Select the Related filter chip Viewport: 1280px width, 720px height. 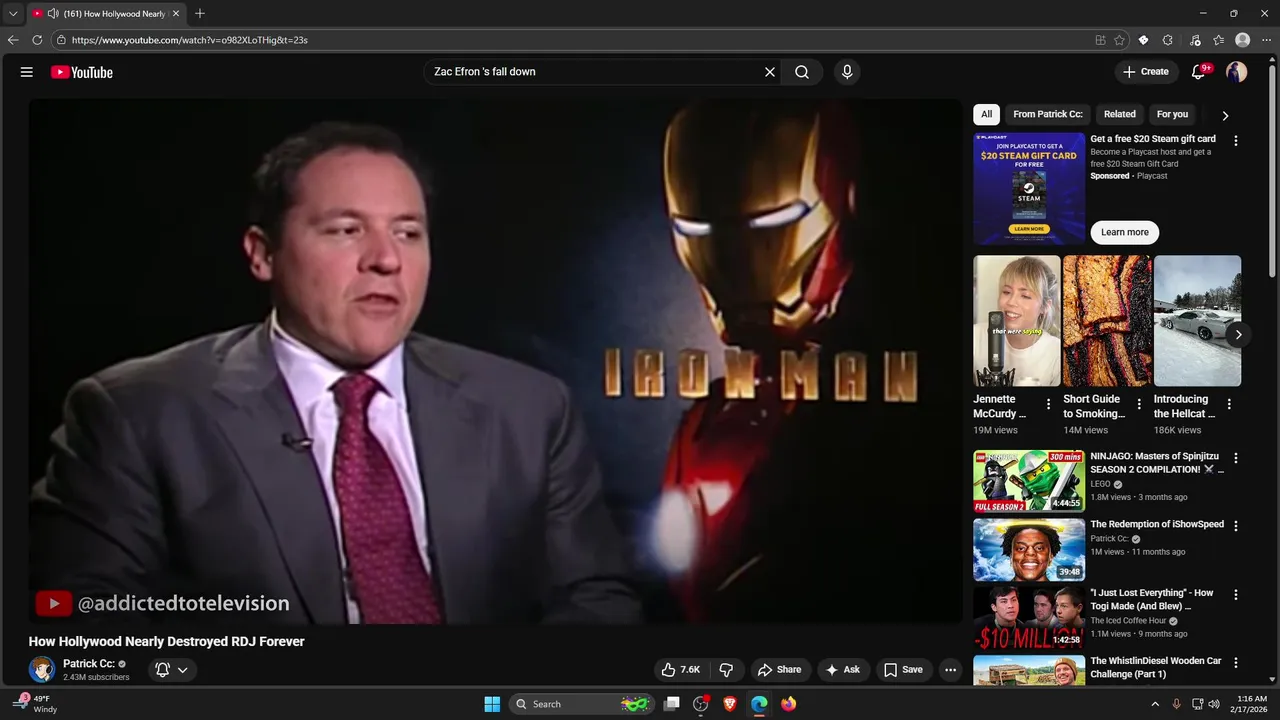pos(1119,114)
